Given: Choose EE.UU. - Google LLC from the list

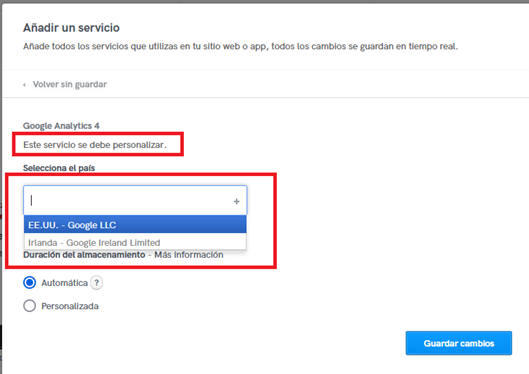Looking at the screenshot, I should point(135,225).
